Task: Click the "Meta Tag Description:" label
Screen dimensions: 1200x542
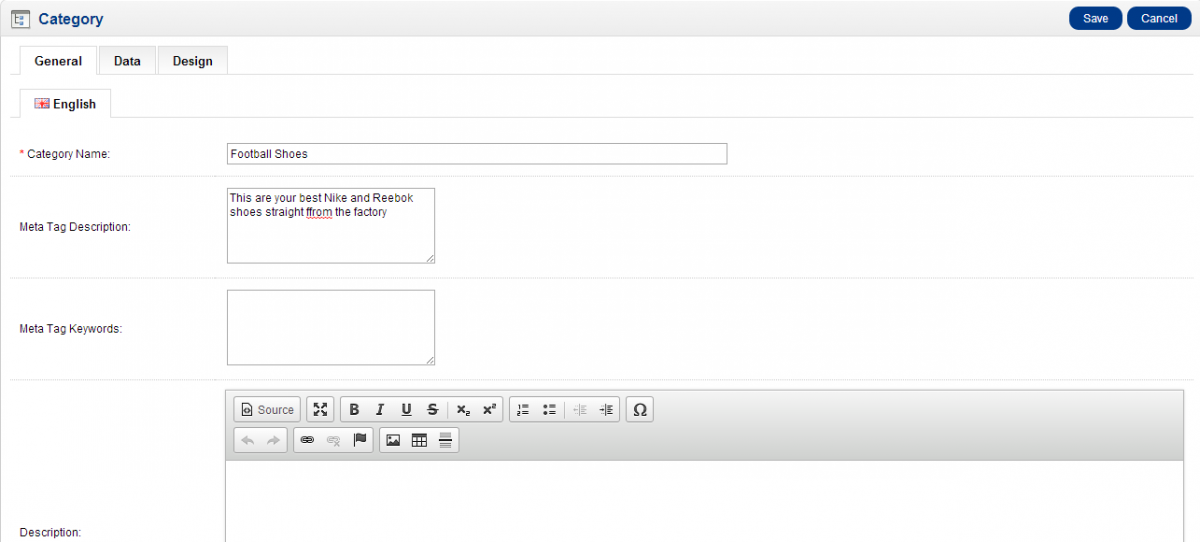Action: 75,227
